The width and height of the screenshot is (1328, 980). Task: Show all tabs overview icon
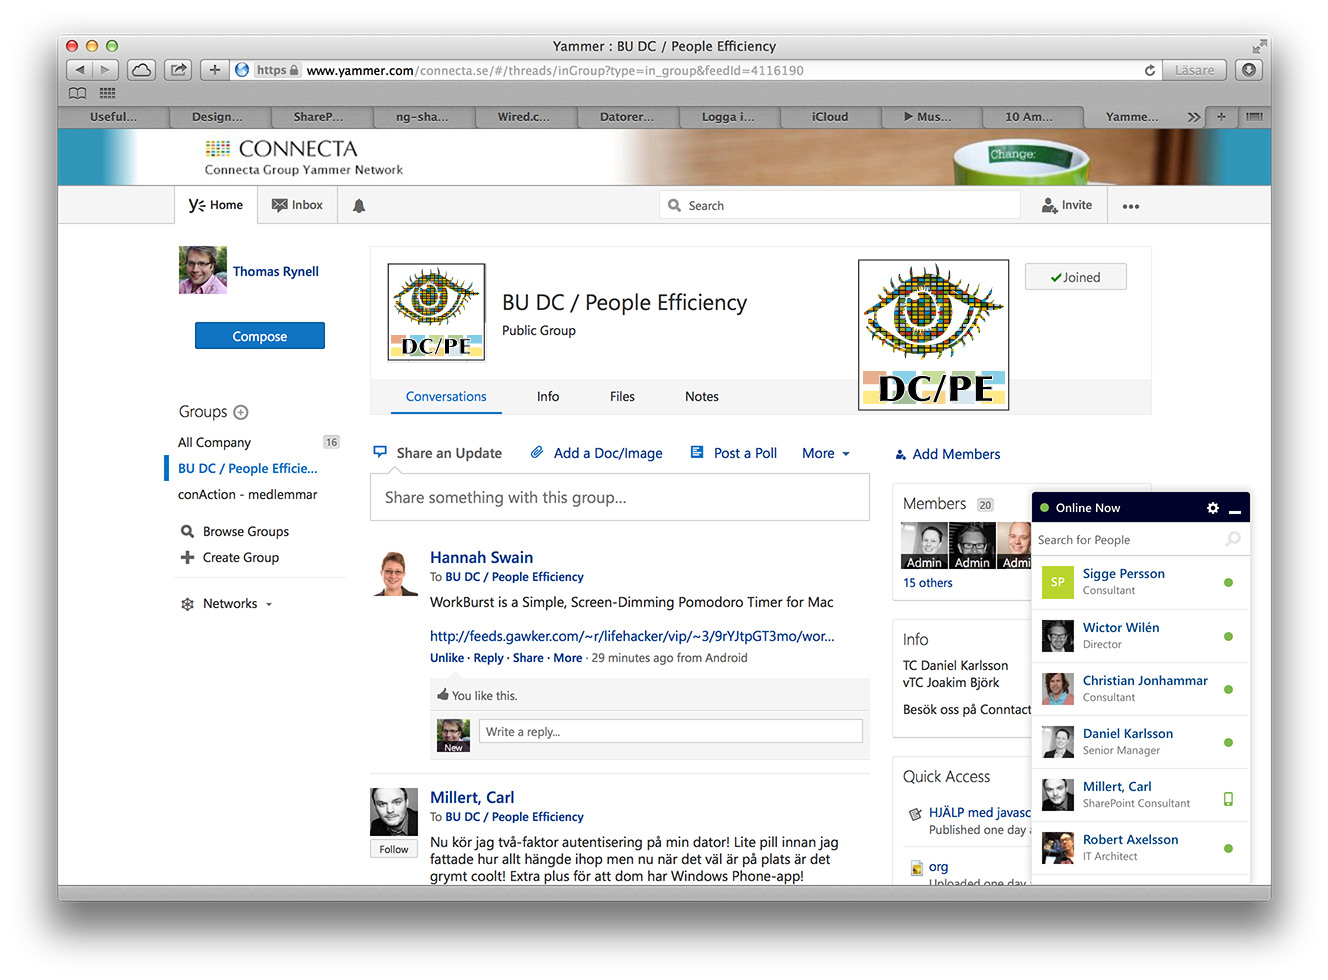tap(1254, 117)
